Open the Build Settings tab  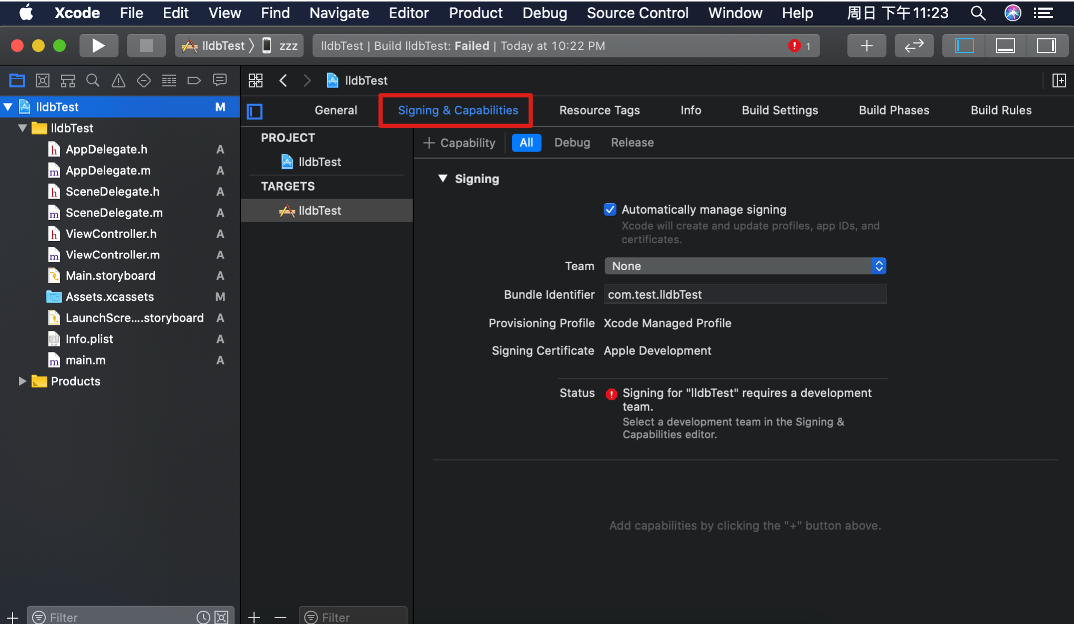click(x=779, y=110)
